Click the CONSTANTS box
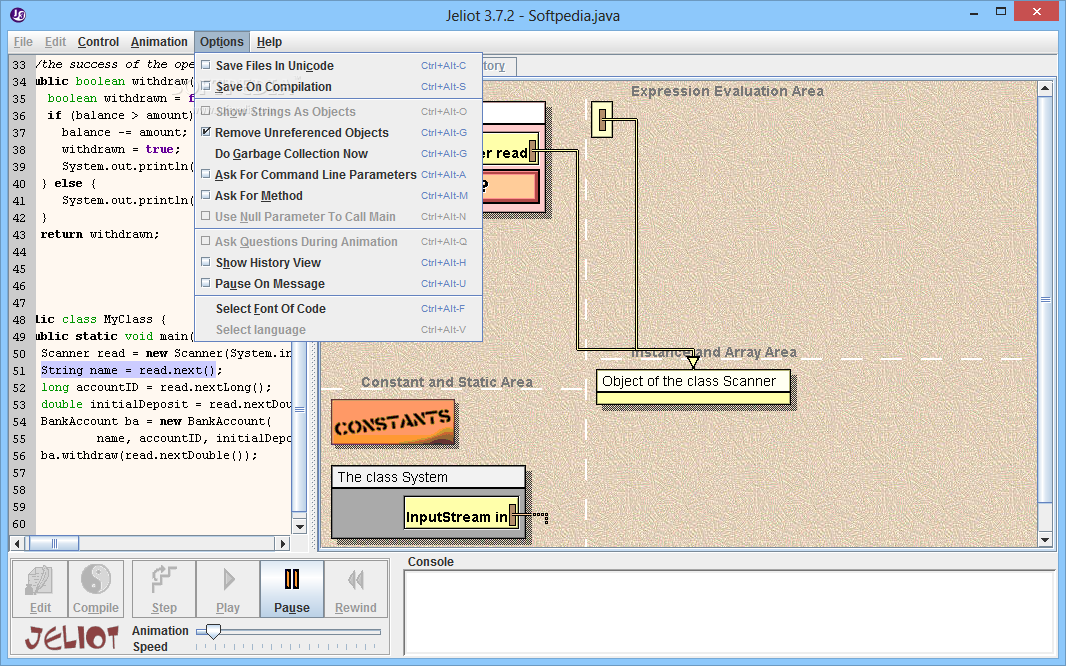Screen dimensions: 1066x666 393,422
